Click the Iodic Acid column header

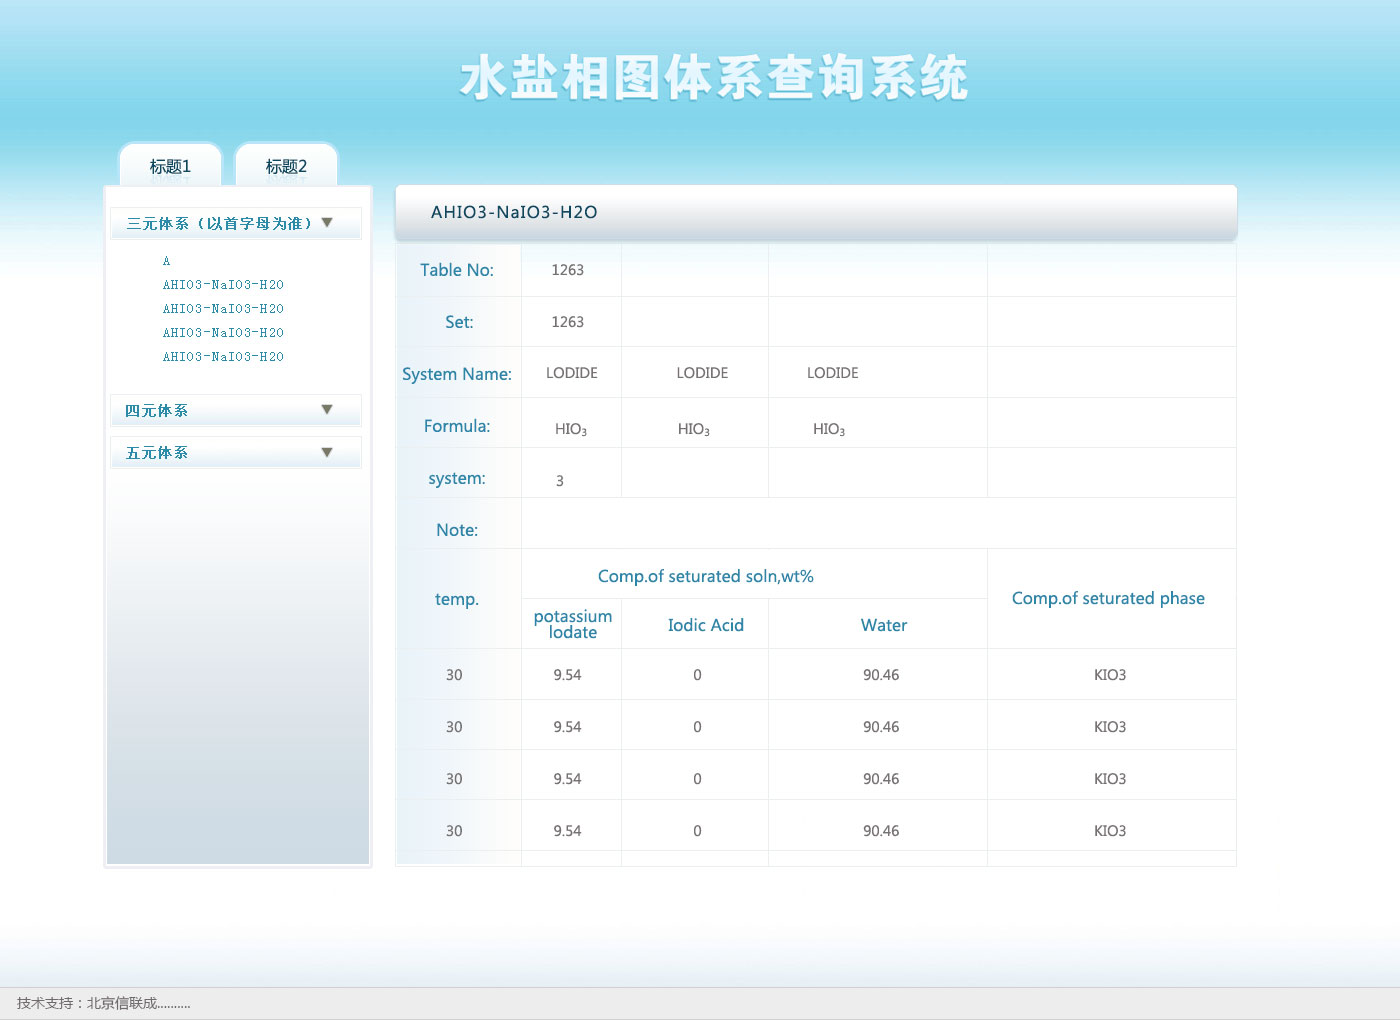coord(706,625)
